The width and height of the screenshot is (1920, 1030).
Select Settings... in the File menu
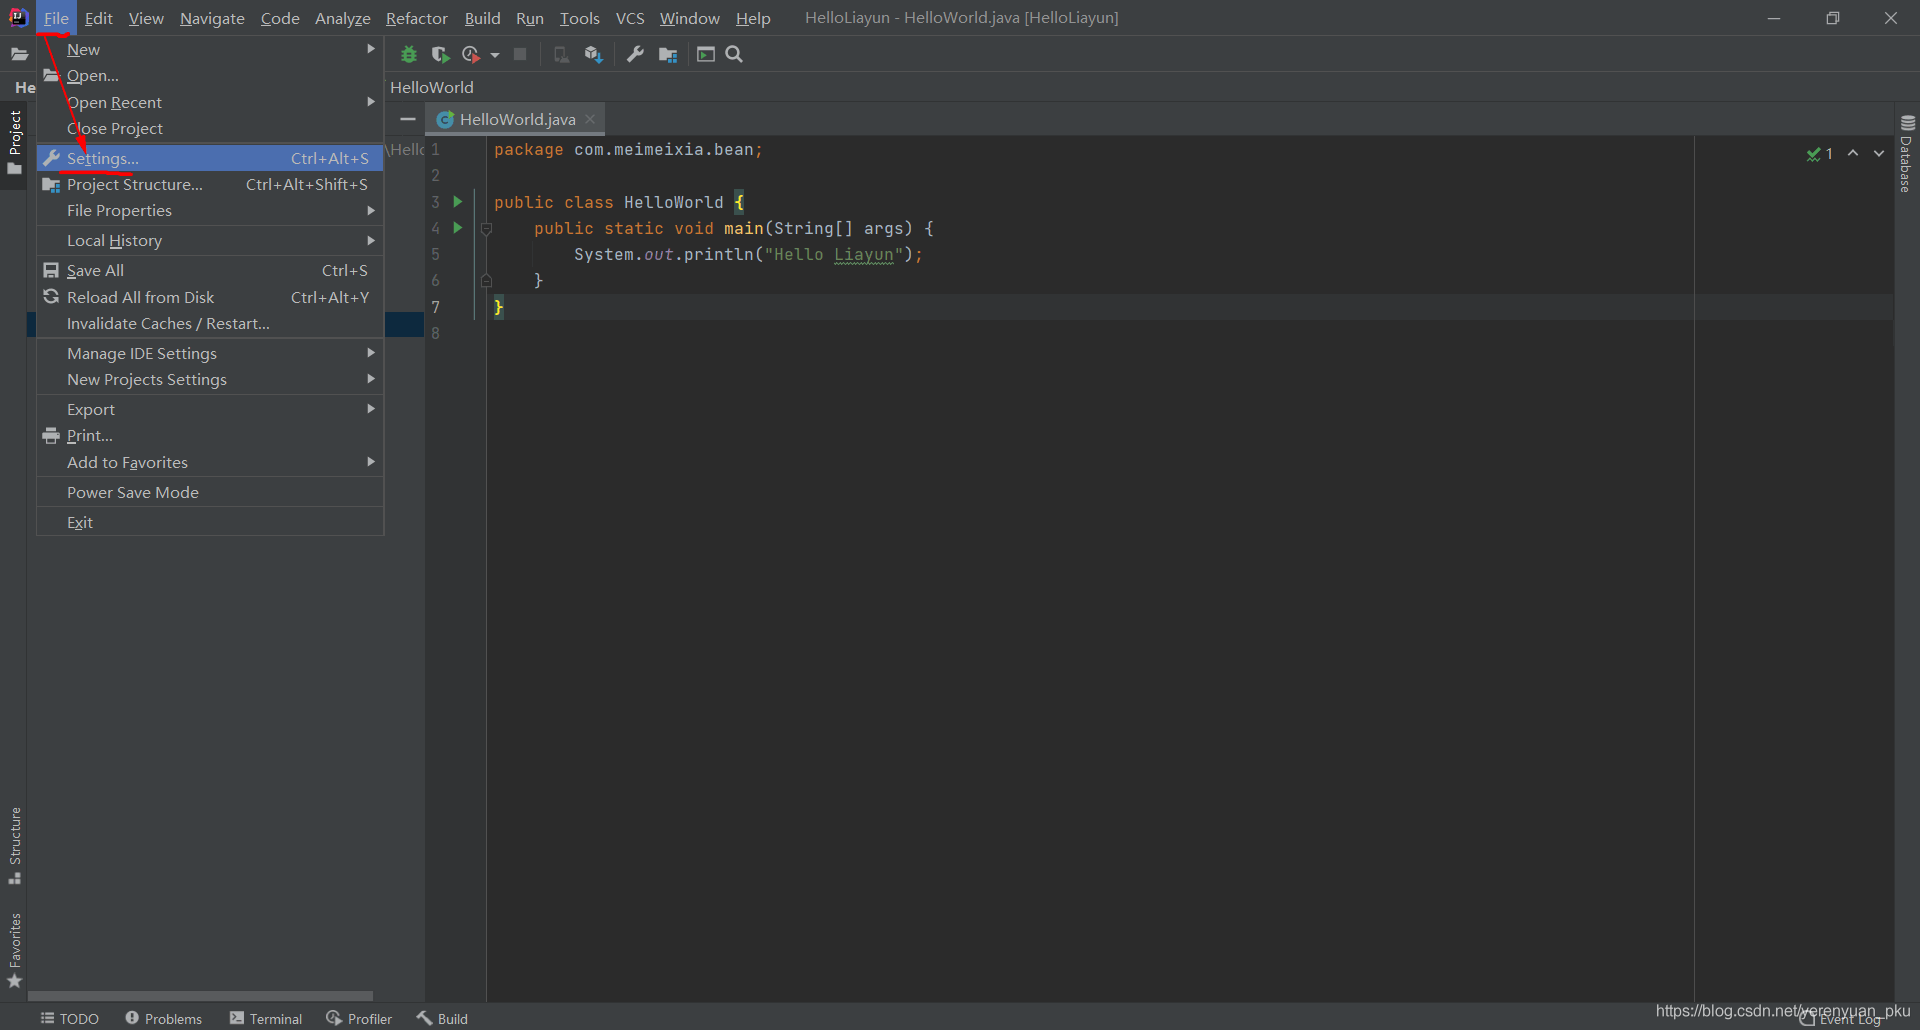[x=103, y=158]
